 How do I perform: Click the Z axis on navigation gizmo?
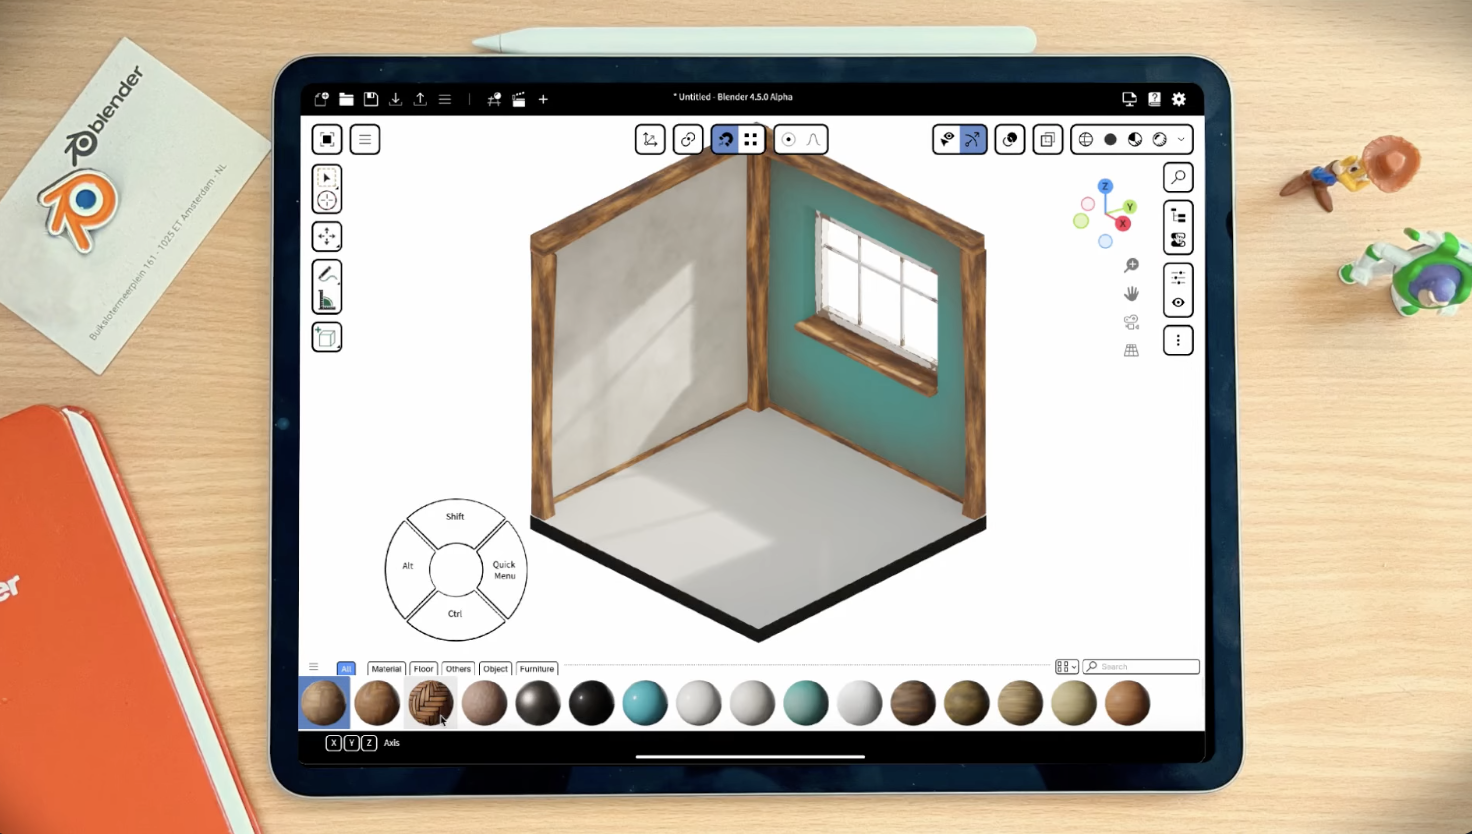tap(1105, 186)
